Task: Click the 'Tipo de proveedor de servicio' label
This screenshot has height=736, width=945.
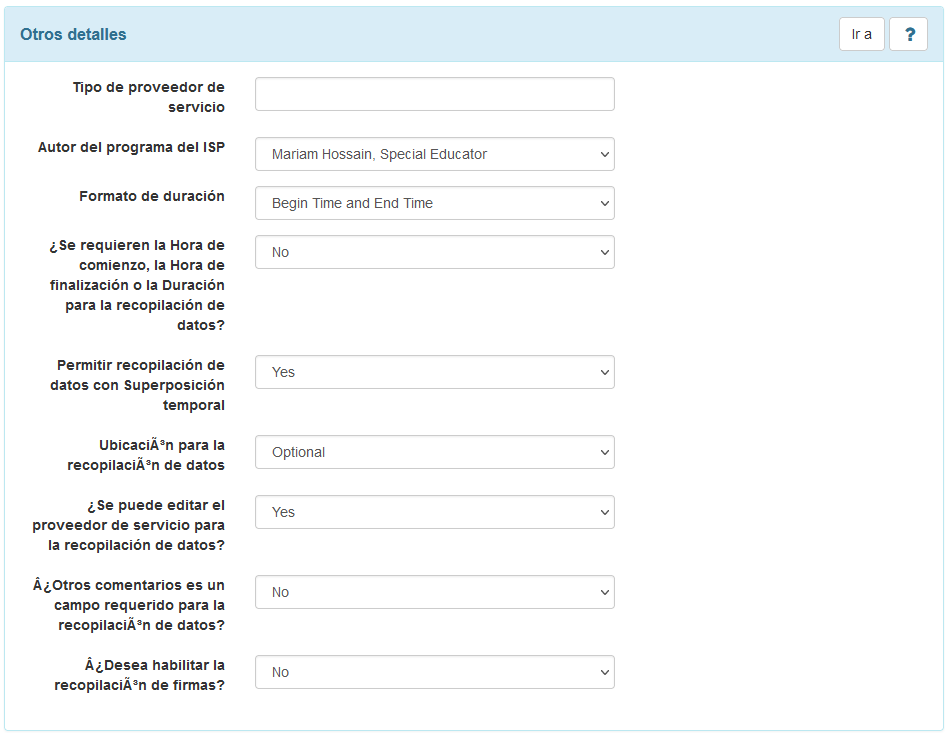Action: pyautogui.click(x=149, y=97)
